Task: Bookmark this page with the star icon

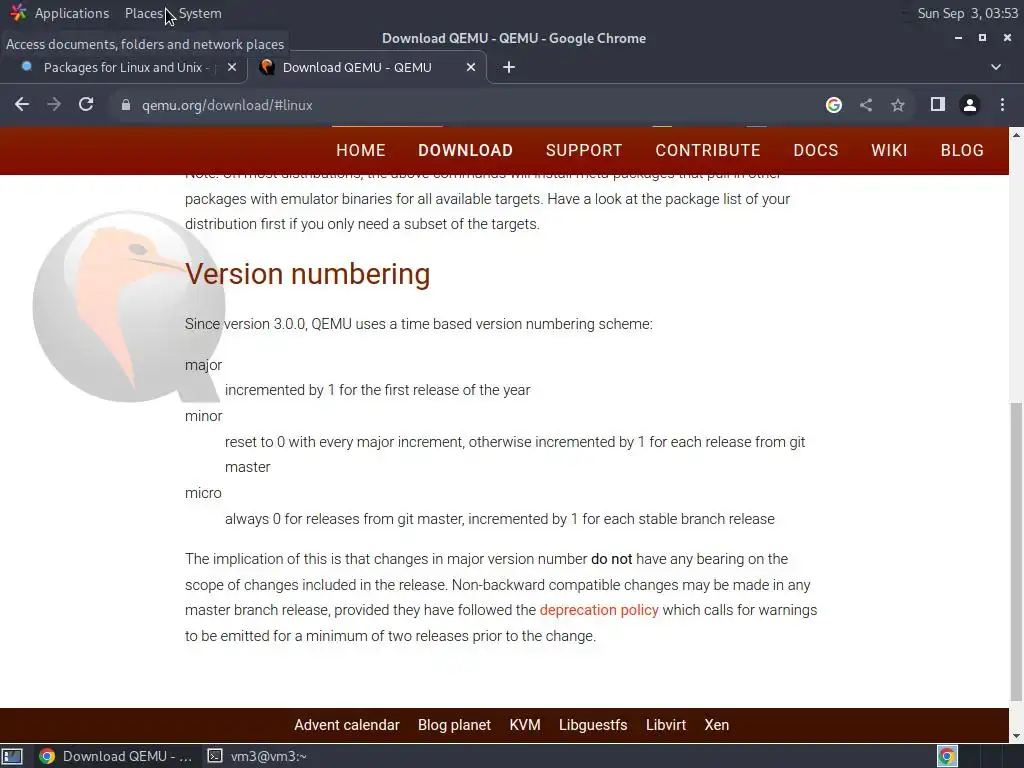Action: pyautogui.click(x=898, y=104)
